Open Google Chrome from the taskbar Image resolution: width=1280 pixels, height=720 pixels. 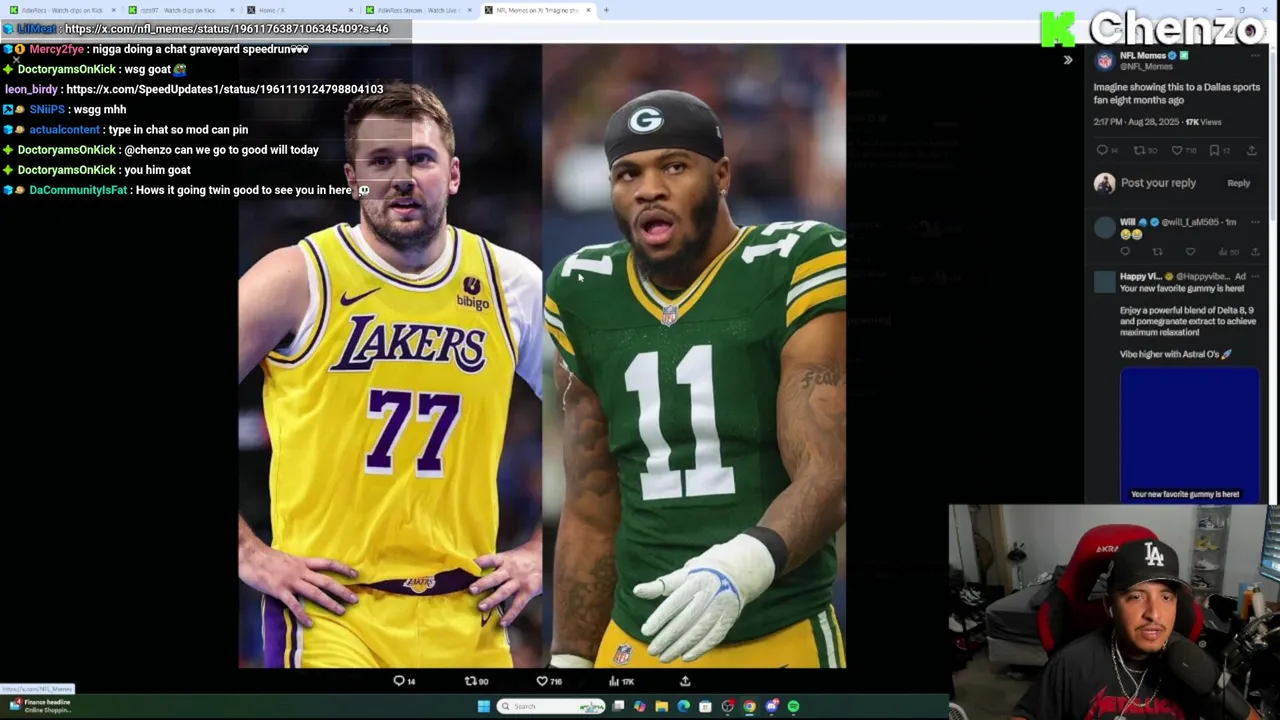tap(749, 706)
